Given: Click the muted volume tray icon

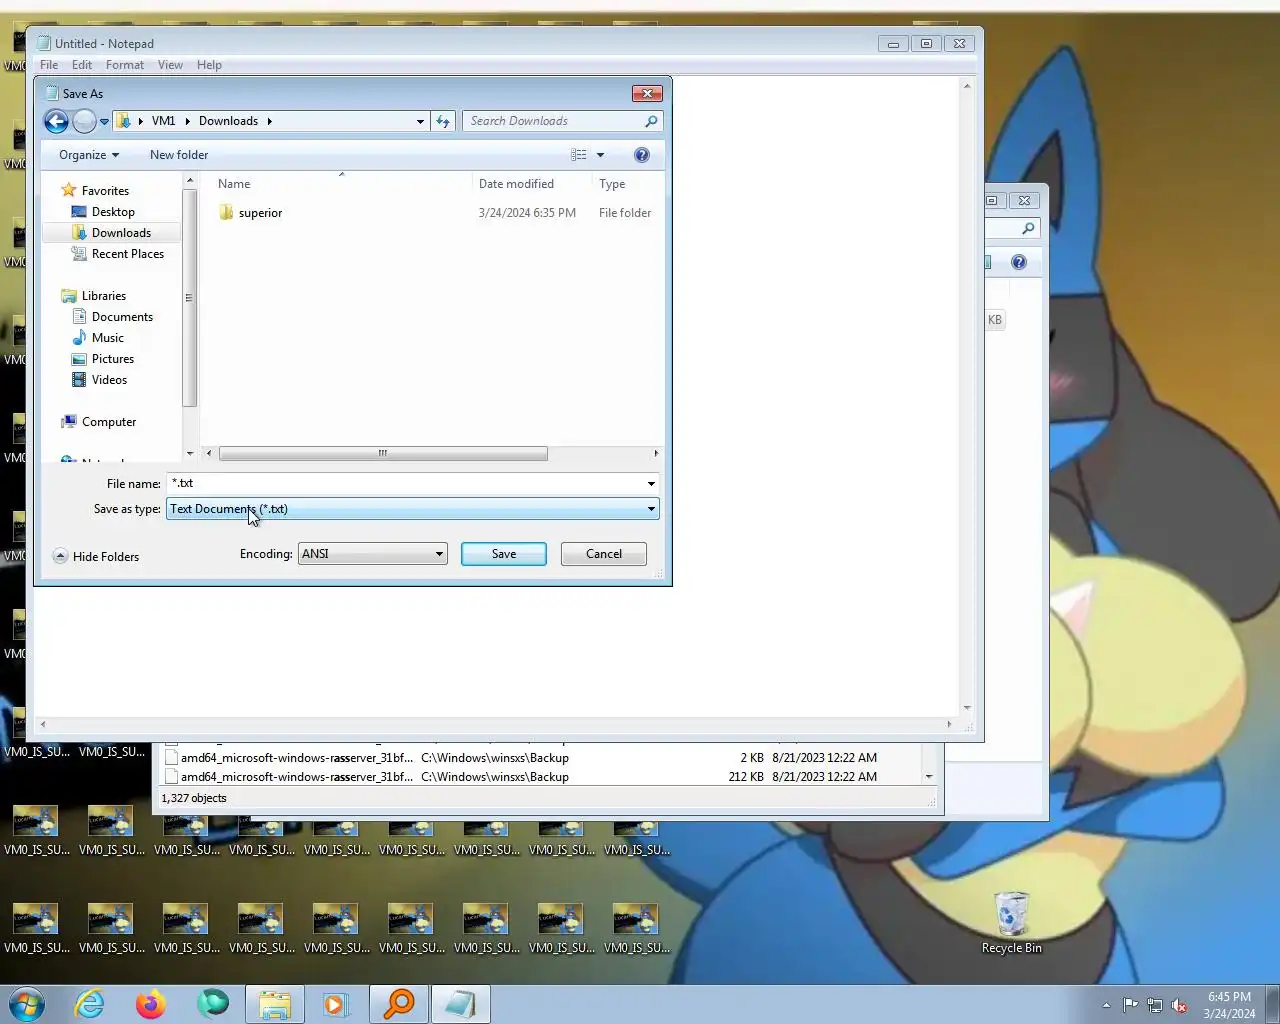Looking at the screenshot, I should click(1180, 1005).
